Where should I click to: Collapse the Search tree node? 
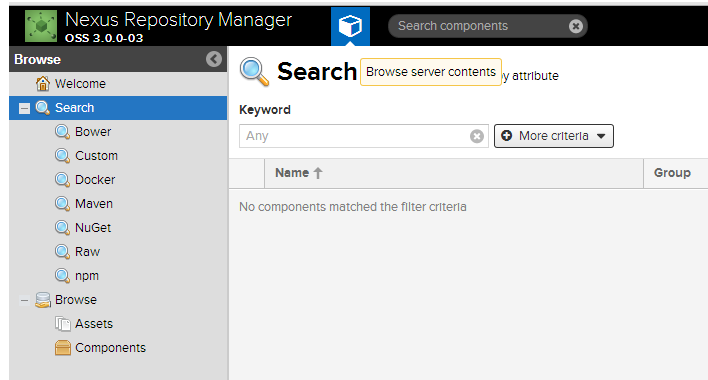(24, 108)
